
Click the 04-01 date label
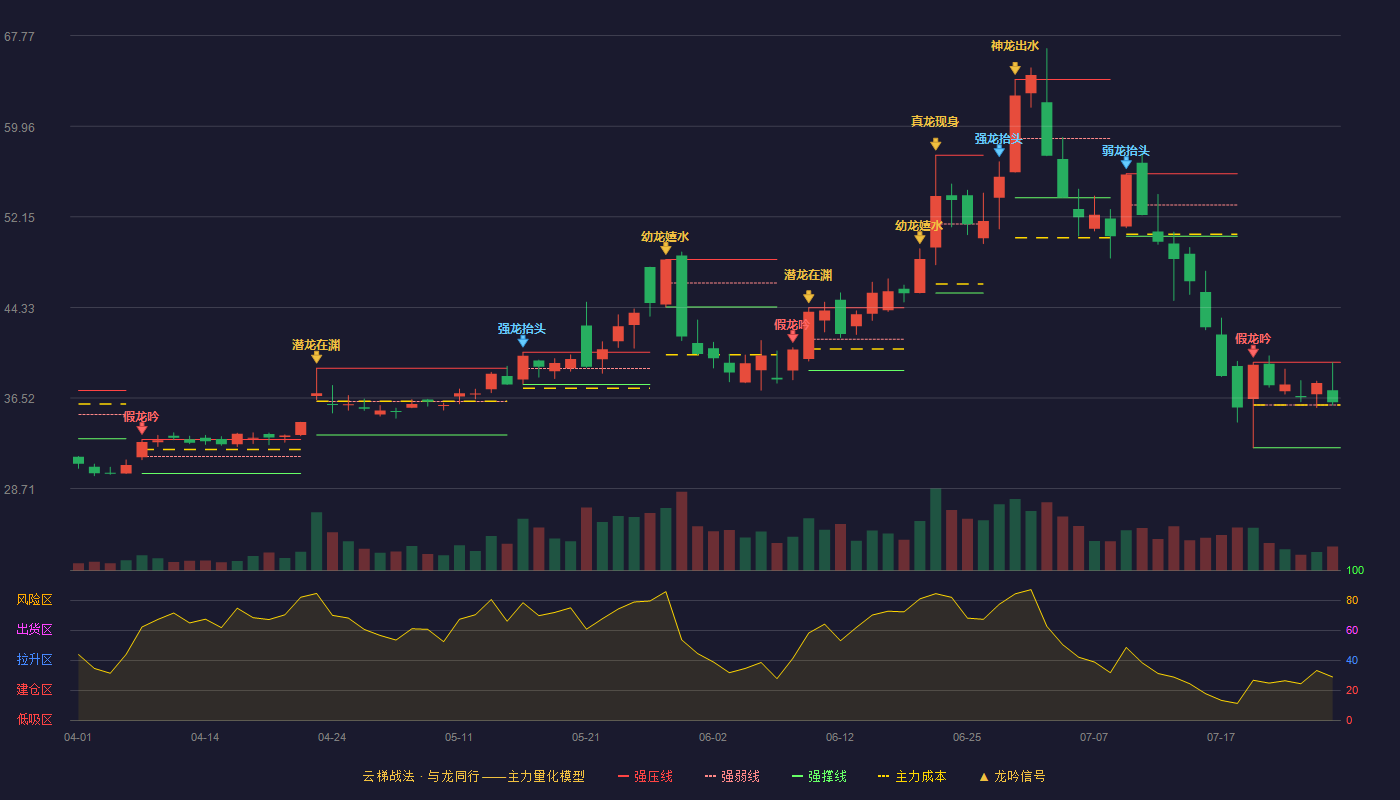(78, 737)
